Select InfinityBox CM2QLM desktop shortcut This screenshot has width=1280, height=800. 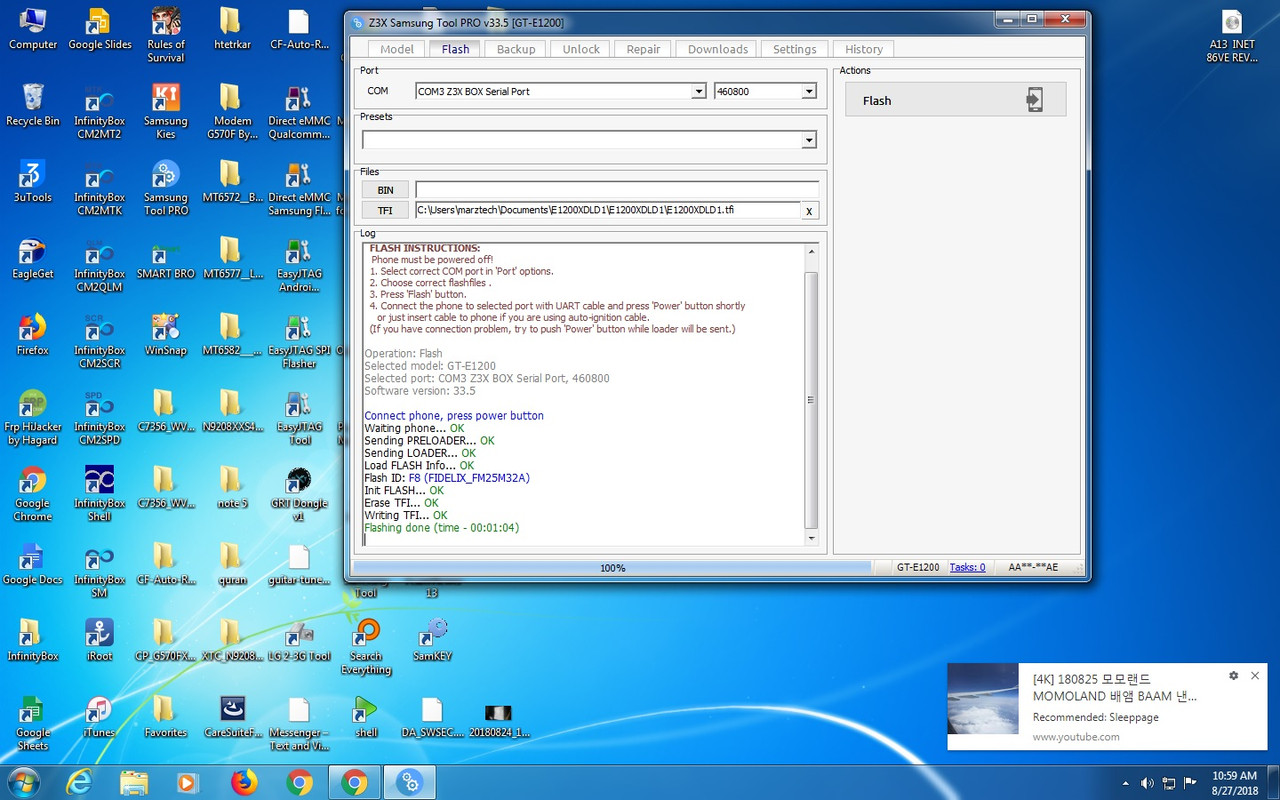pyautogui.click(x=99, y=265)
